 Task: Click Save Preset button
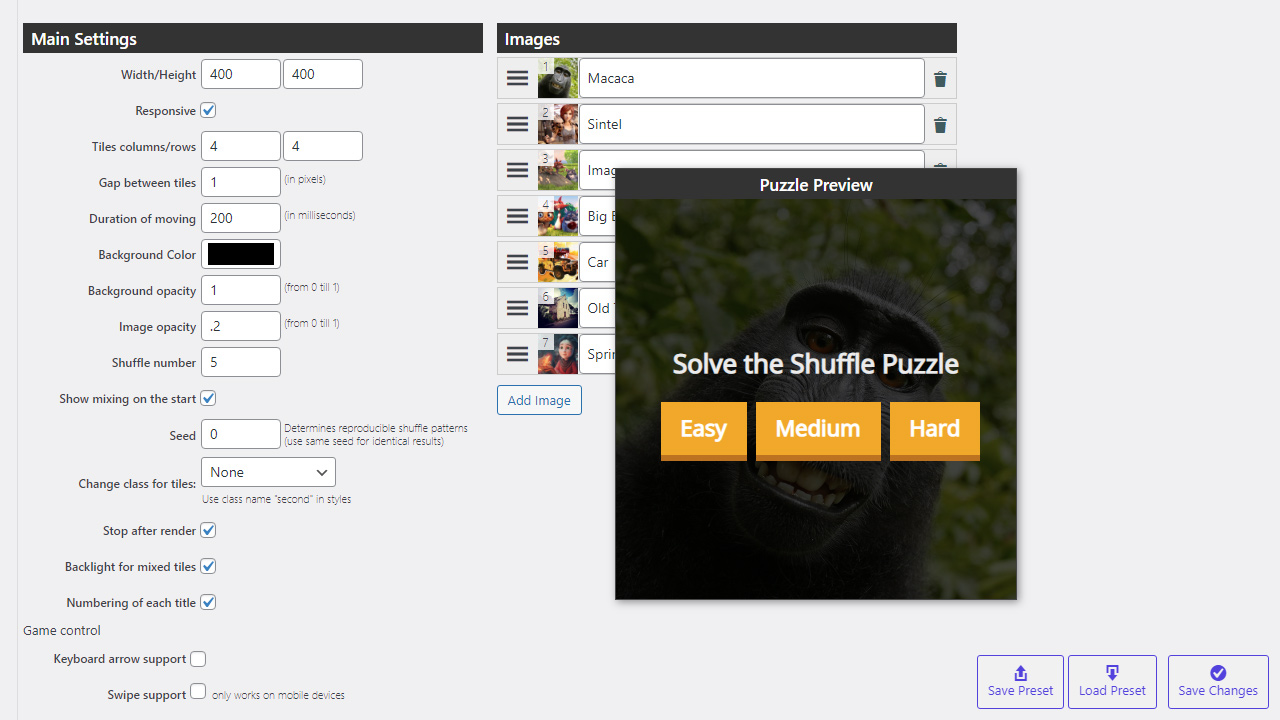click(x=1020, y=682)
